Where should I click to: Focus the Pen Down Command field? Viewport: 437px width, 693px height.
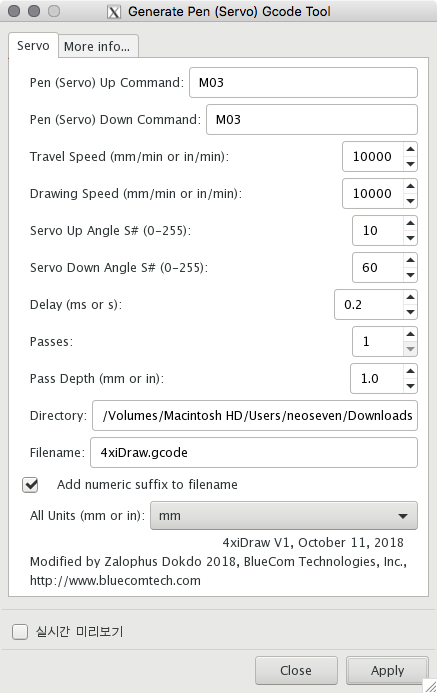click(312, 119)
